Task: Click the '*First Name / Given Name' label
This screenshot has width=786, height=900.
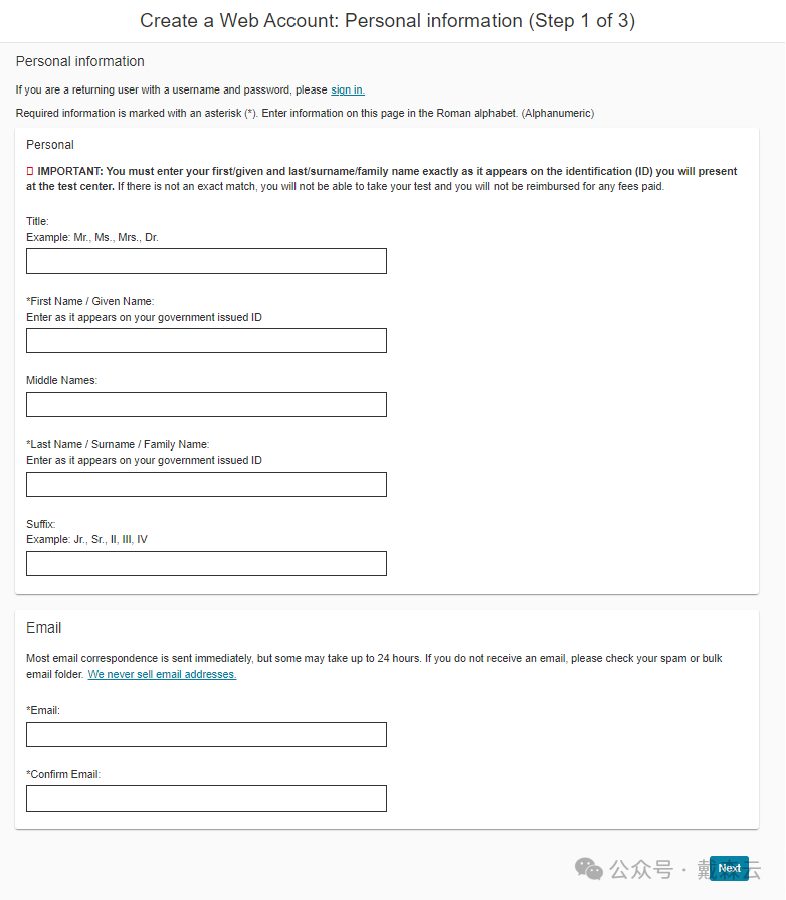Action: (90, 301)
